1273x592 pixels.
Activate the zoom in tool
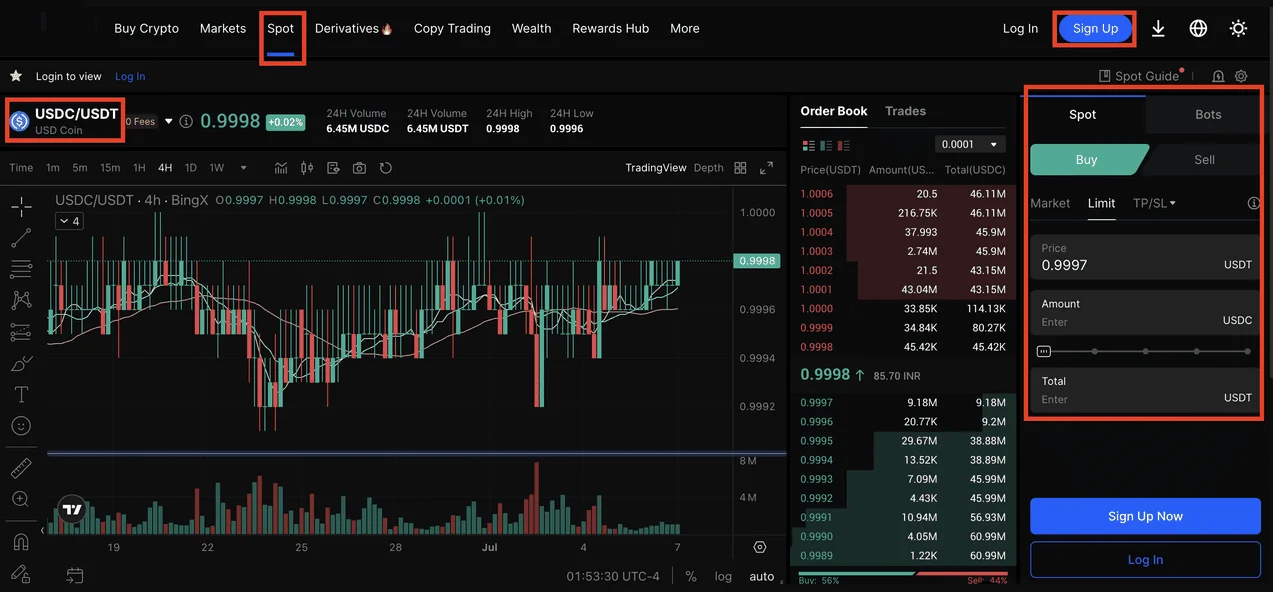pyautogui.click(x=21, y=498)
